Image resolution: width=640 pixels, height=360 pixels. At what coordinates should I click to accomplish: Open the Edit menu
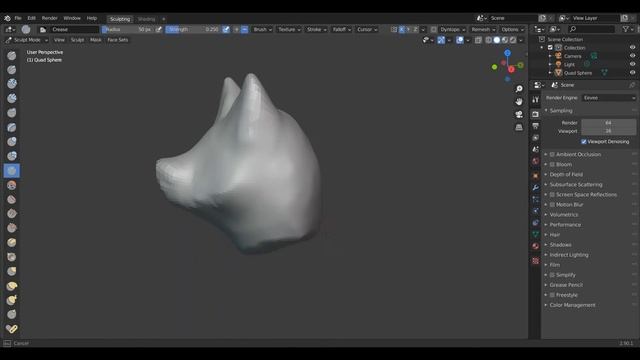click(31, 18)
